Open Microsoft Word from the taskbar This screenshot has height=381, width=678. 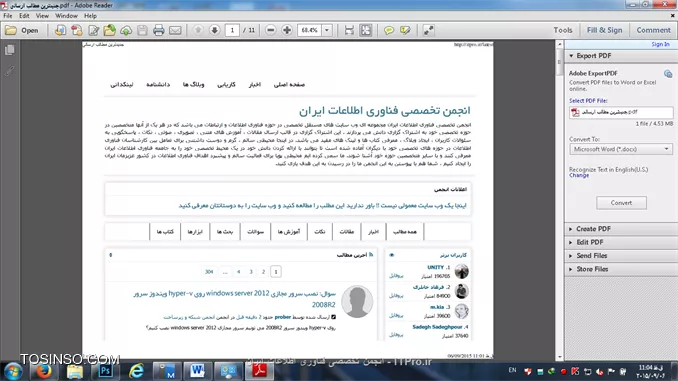[x=197, y=371]
